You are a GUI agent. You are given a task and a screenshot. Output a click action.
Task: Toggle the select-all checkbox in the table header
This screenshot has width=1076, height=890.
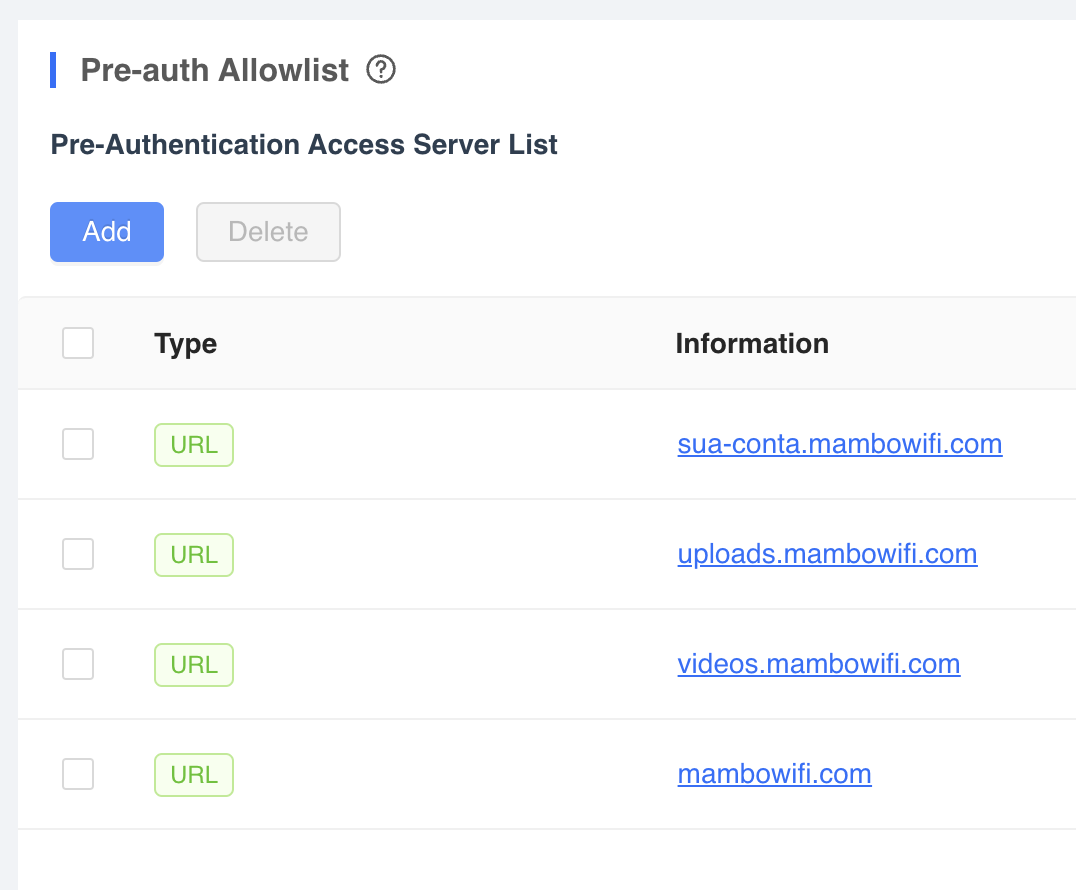[78, 343]
